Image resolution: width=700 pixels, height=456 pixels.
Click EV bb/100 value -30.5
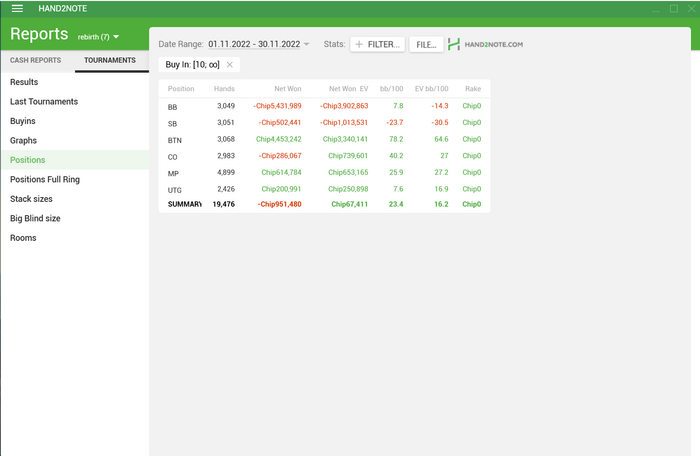[440, 122]
